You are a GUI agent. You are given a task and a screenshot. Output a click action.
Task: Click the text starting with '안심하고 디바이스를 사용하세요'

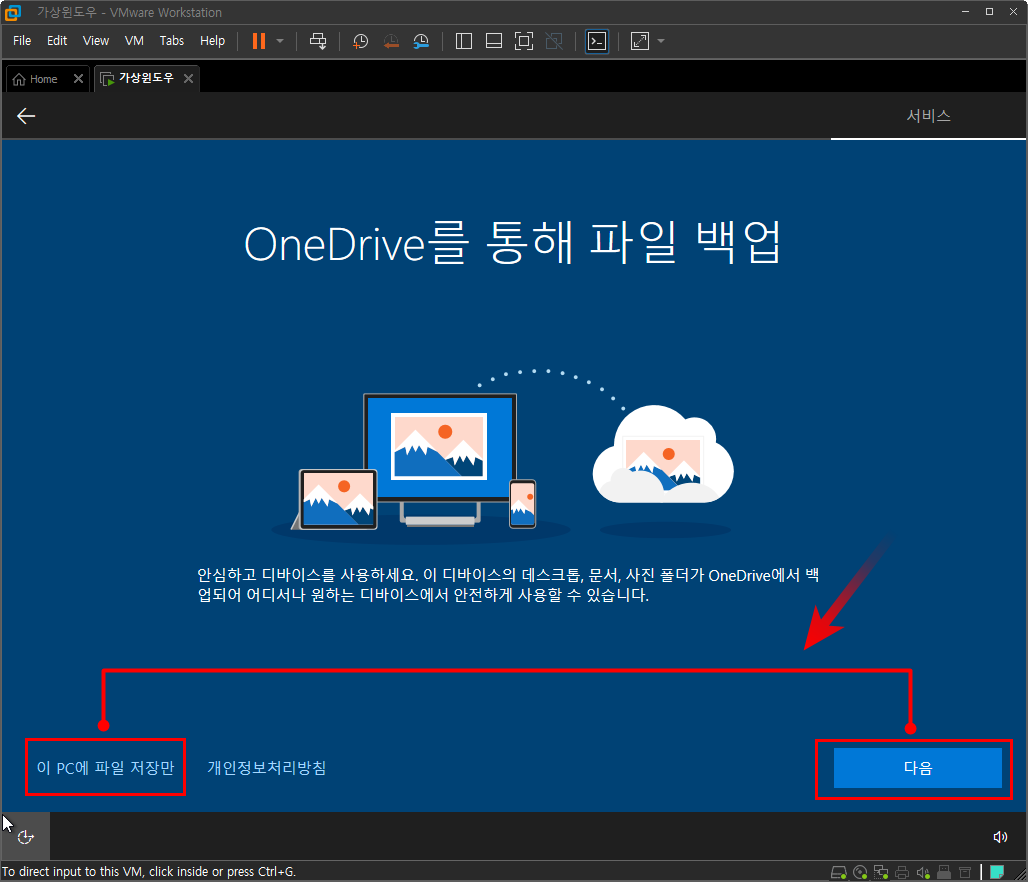pos(508,585)
